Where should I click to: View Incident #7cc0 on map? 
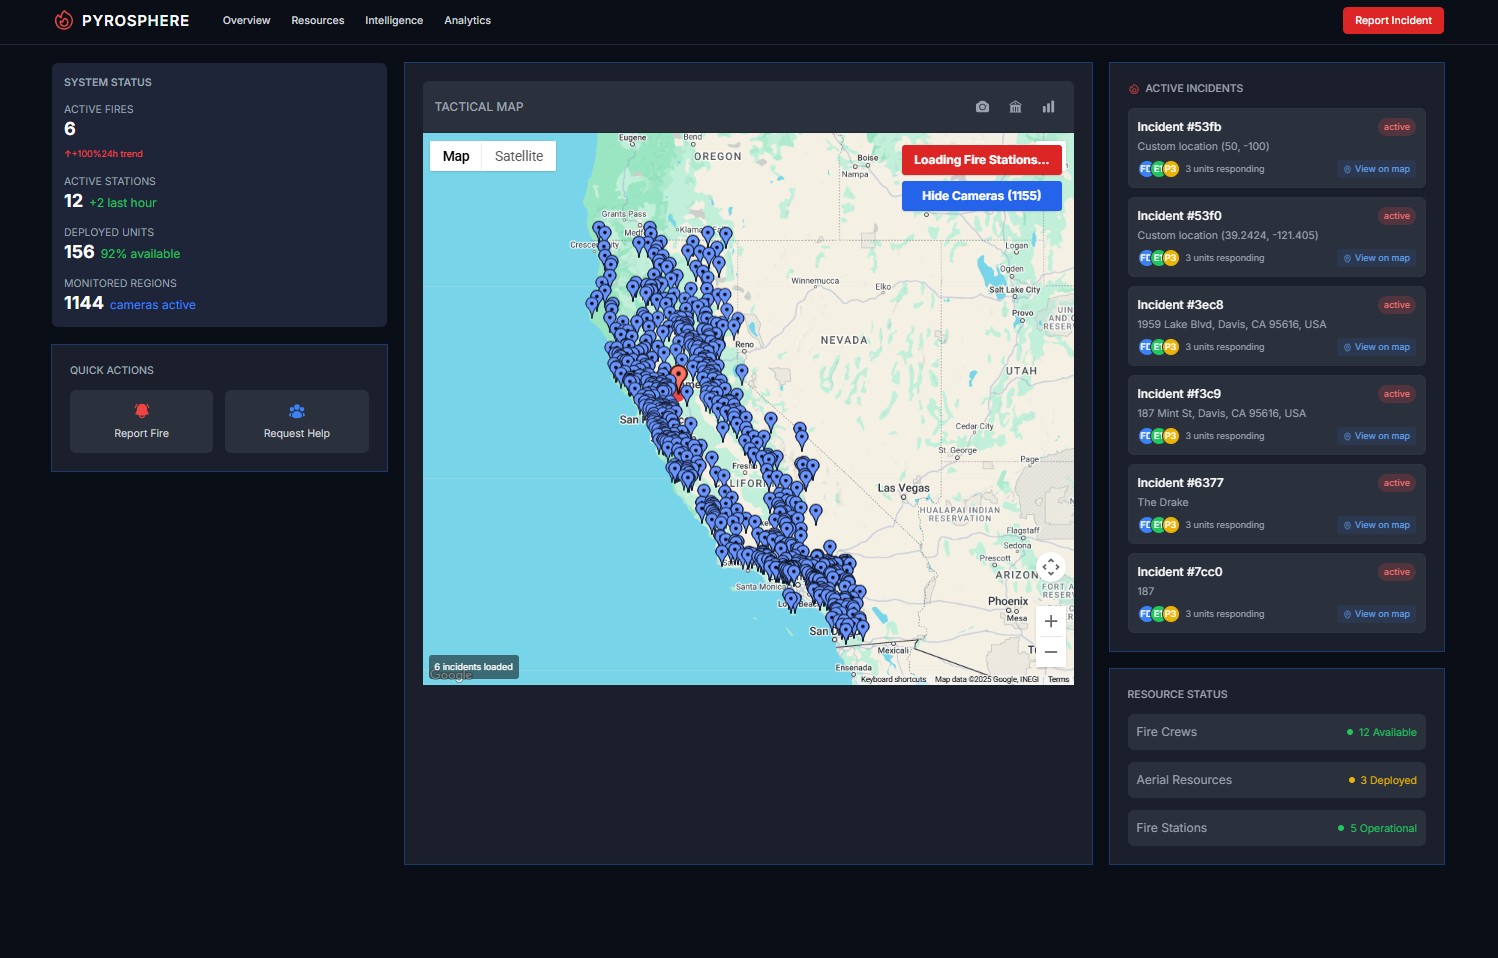tap(1377, 614)
